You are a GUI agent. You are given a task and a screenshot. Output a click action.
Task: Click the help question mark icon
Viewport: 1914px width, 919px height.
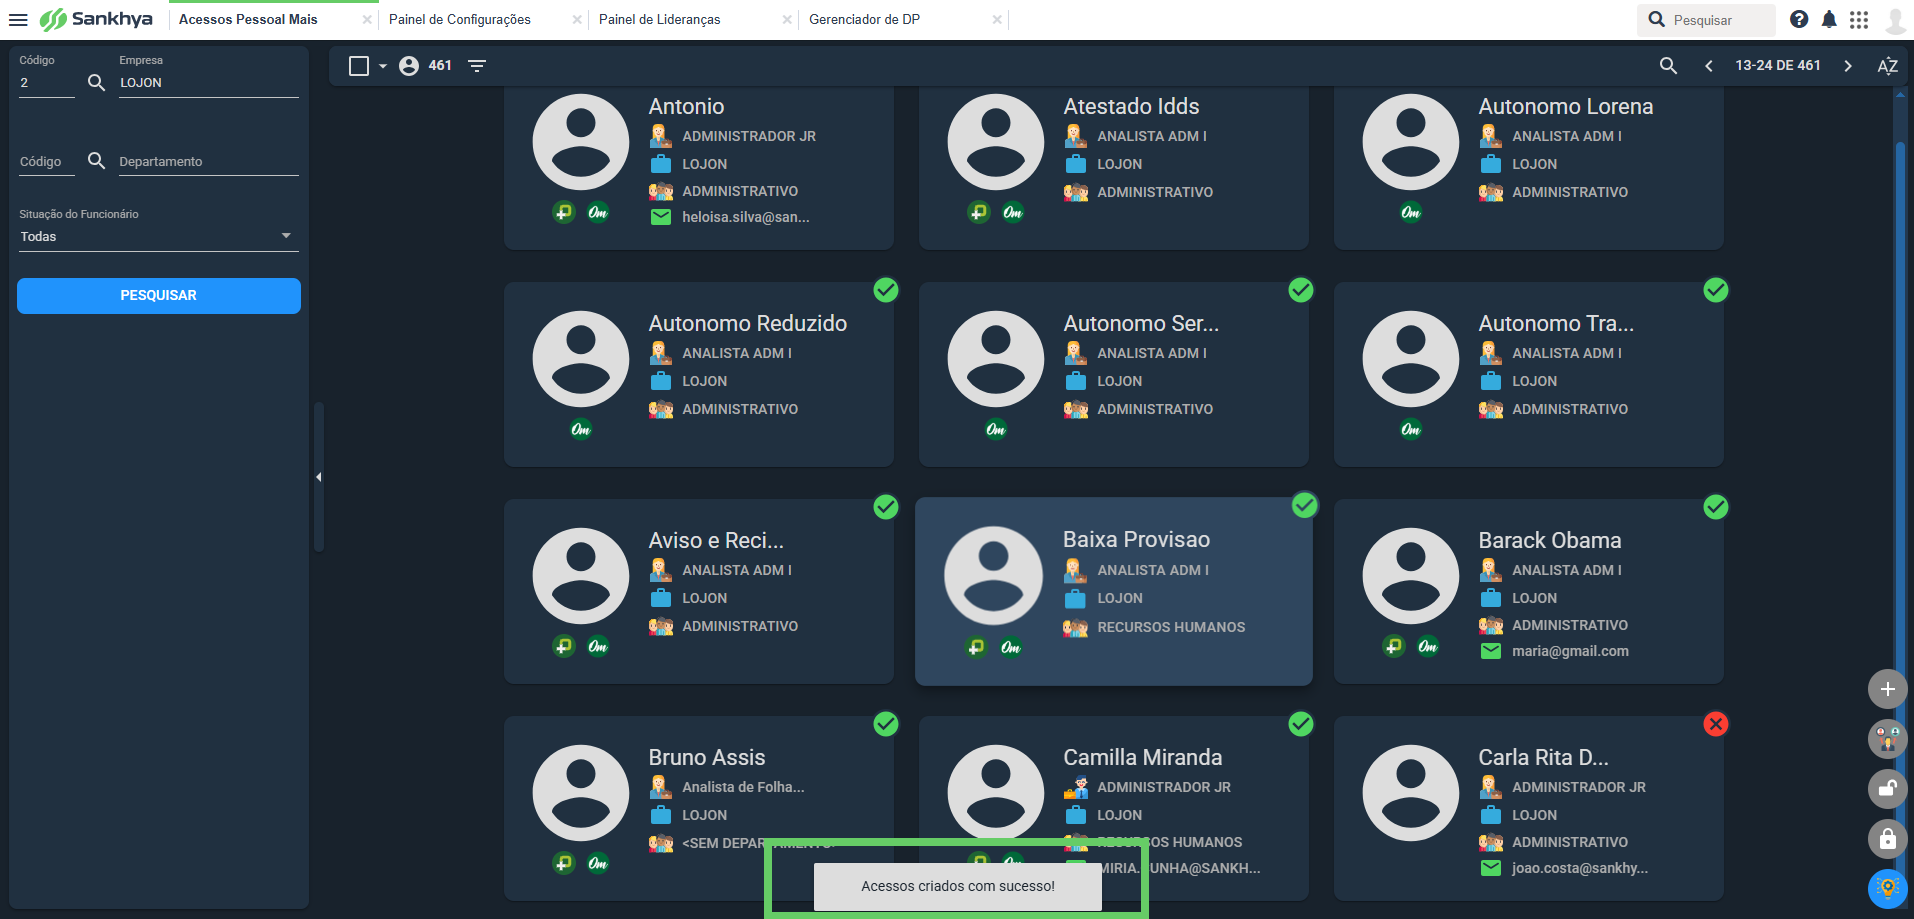[x=1799, y=19]
